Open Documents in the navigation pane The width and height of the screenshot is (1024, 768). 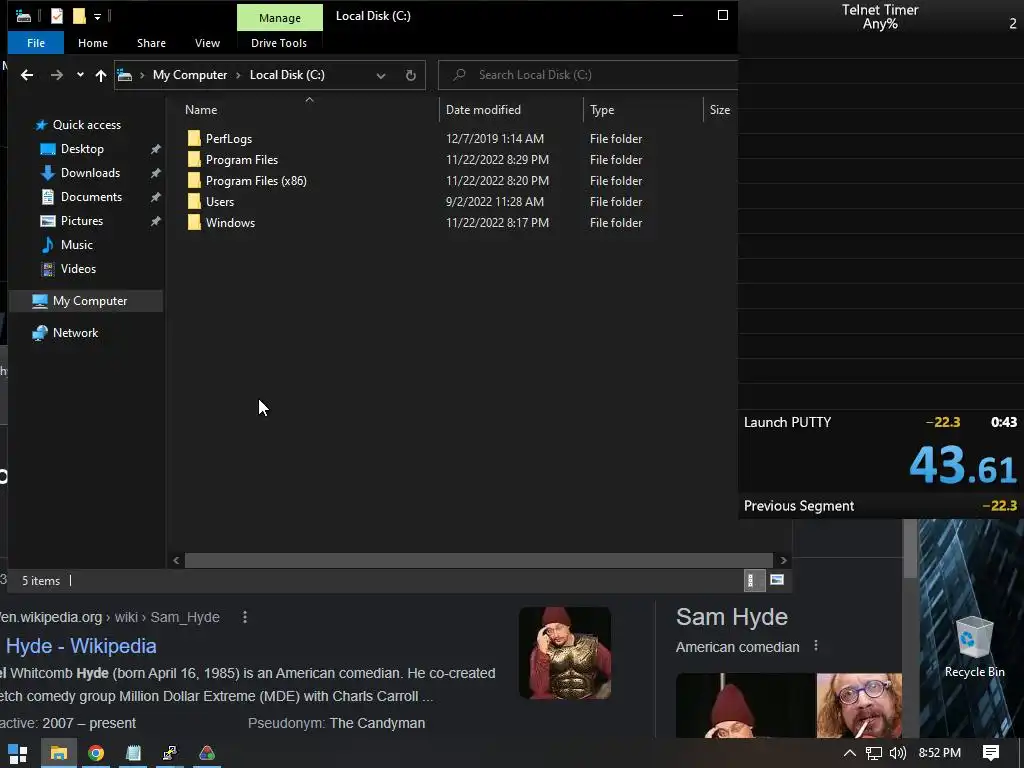click(91, 197)
